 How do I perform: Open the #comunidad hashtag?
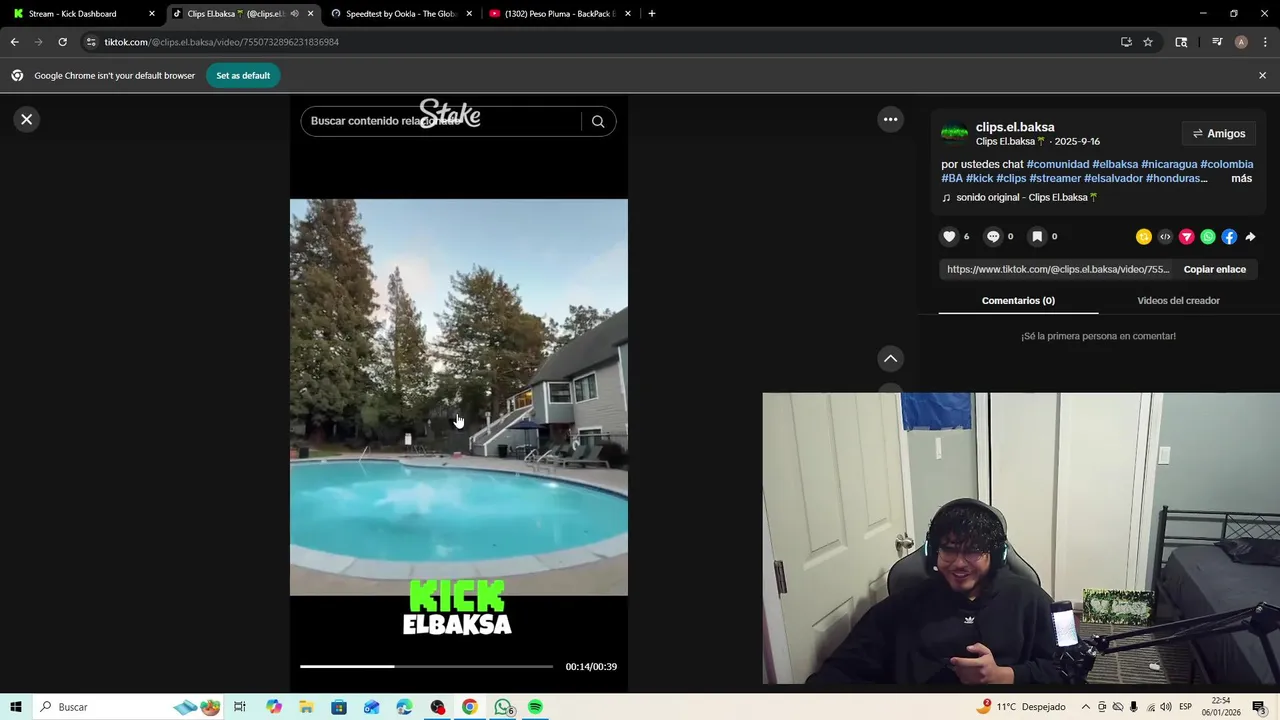1058,164
